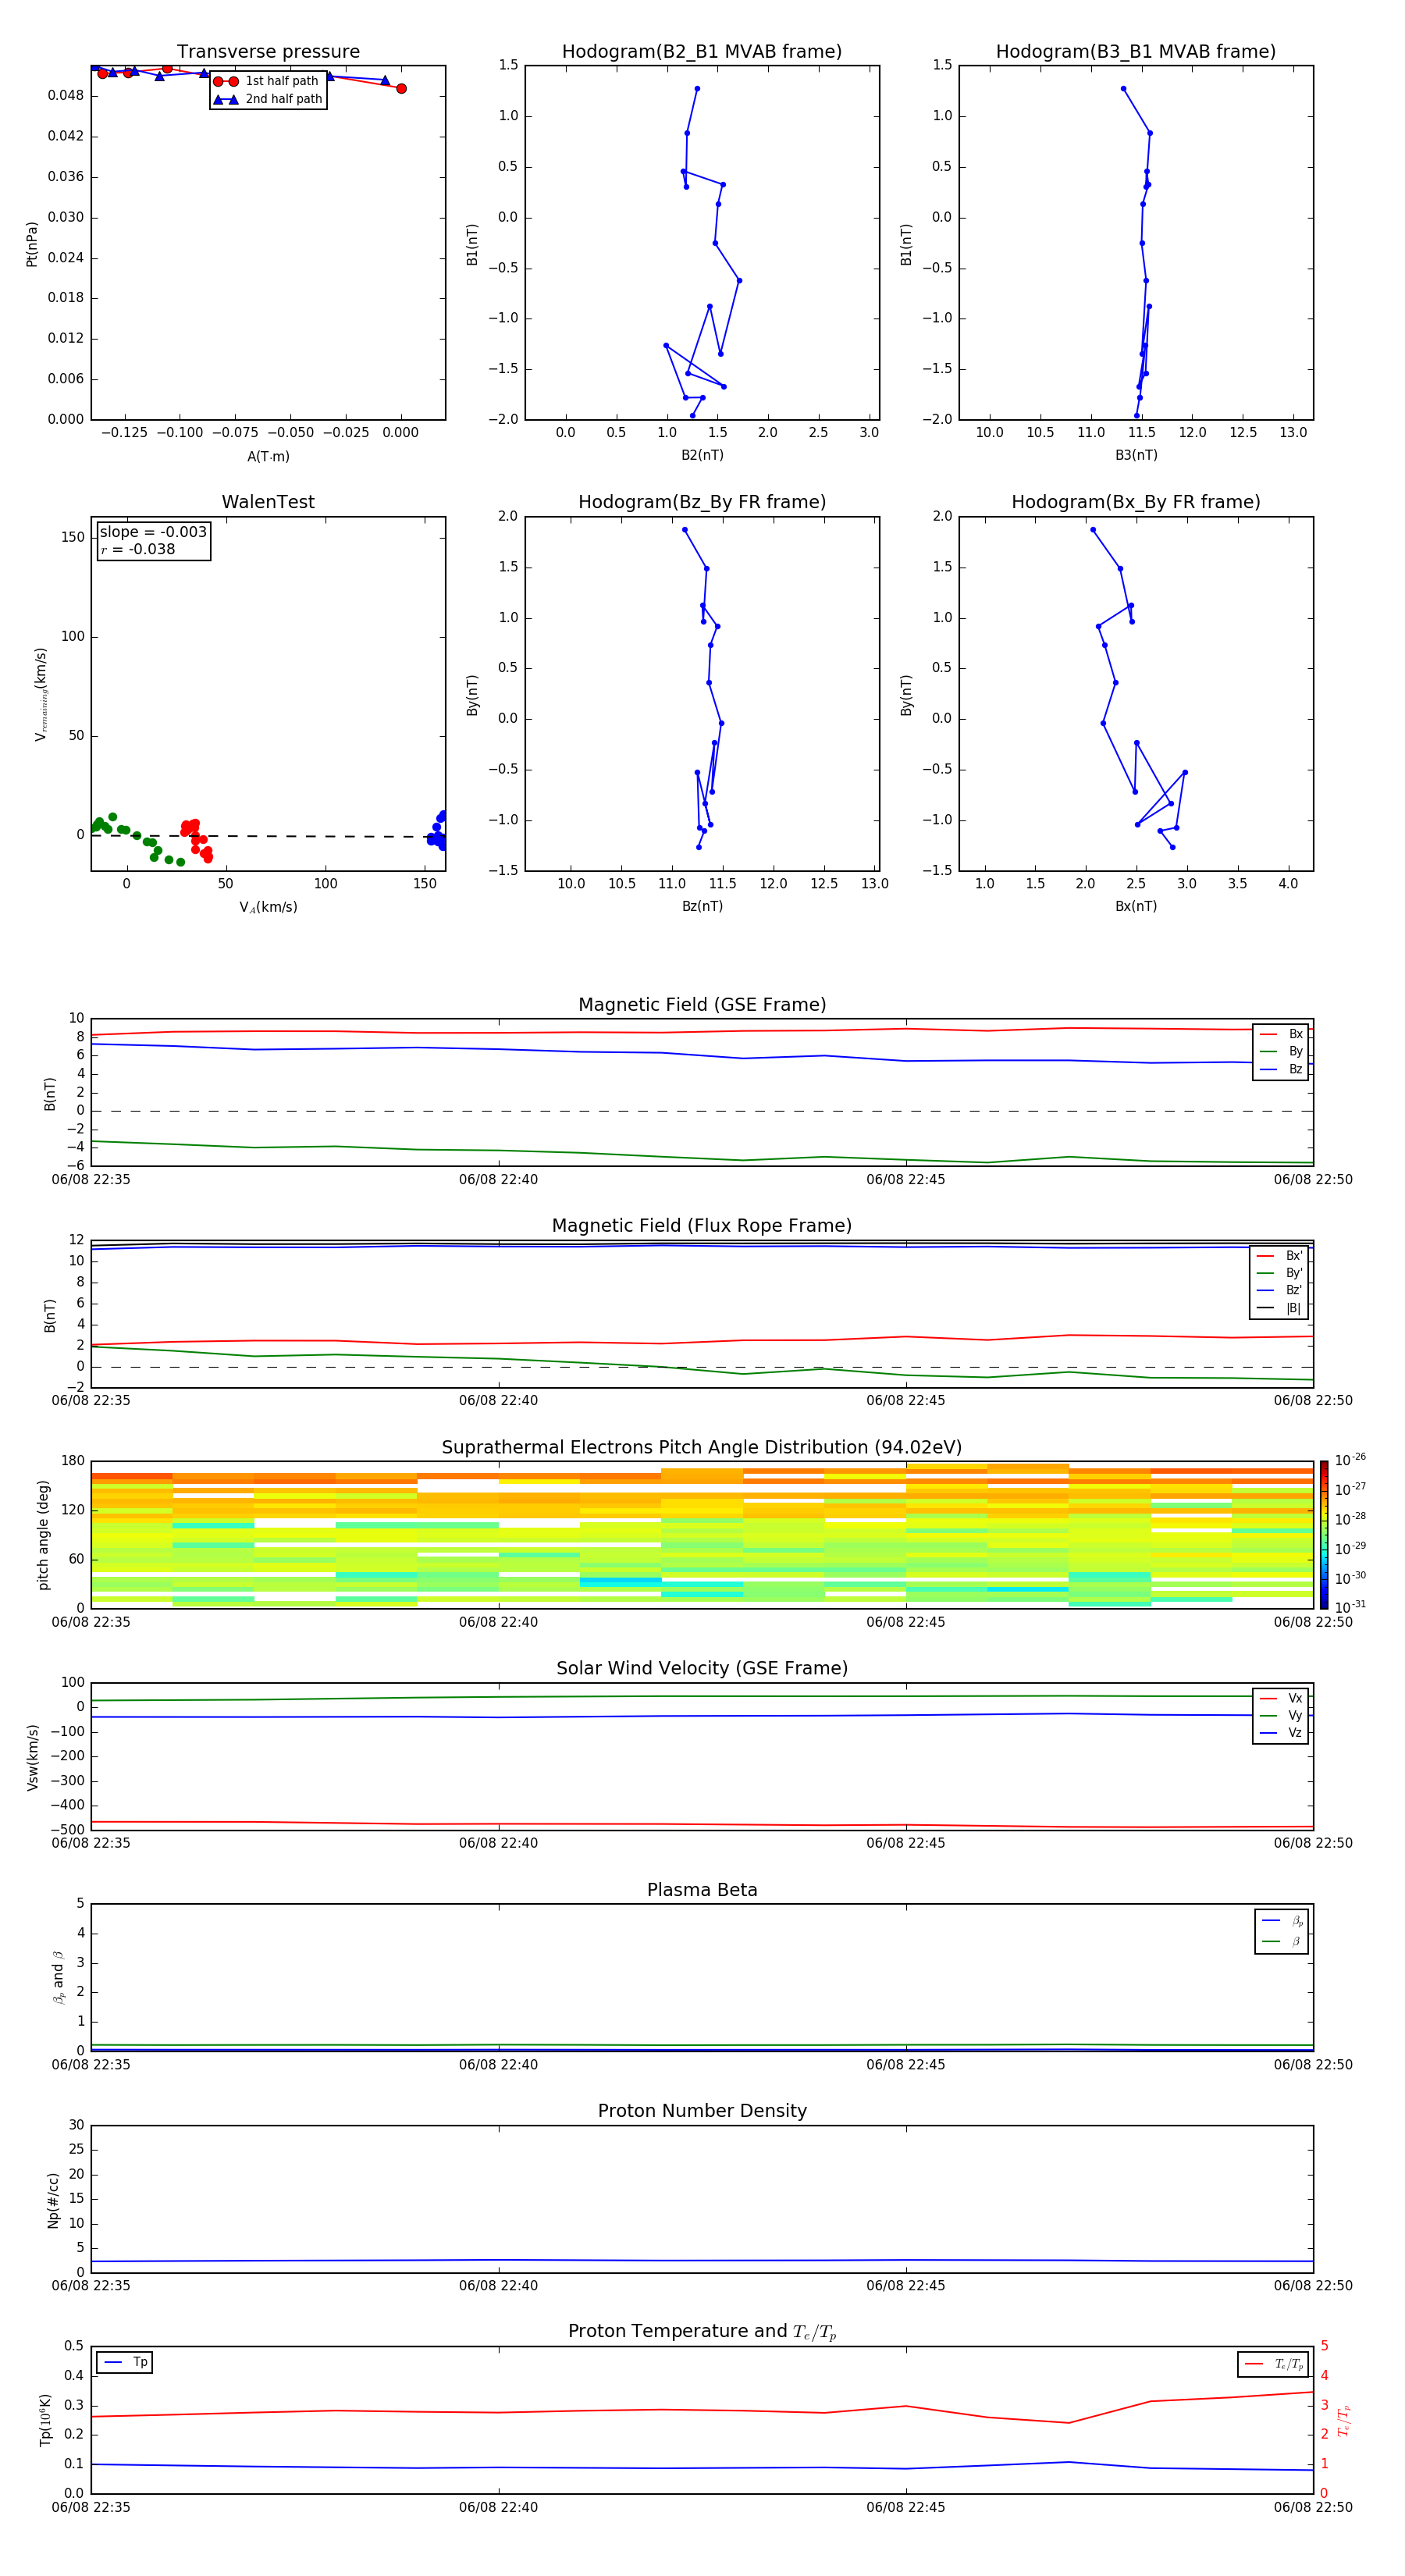Click the 'Hodogram(Bz_By FR frame)' title

coord(701,502)
